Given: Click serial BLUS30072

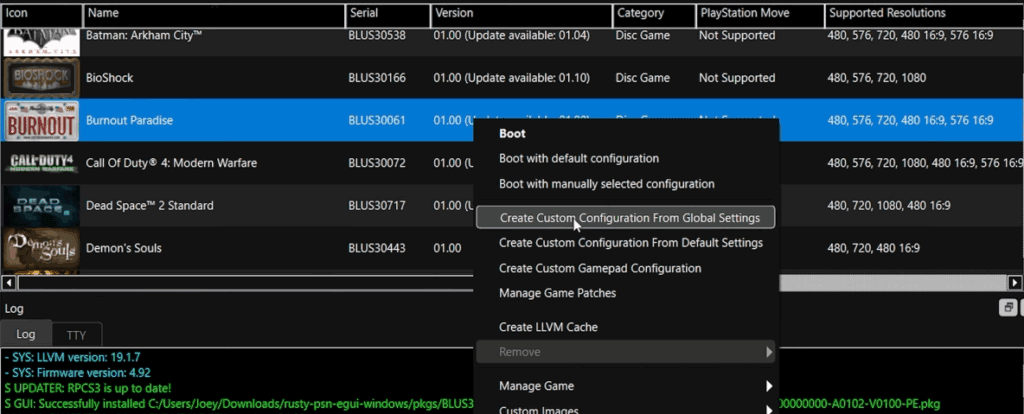Looking at the screenshot, I should [377, 163].
